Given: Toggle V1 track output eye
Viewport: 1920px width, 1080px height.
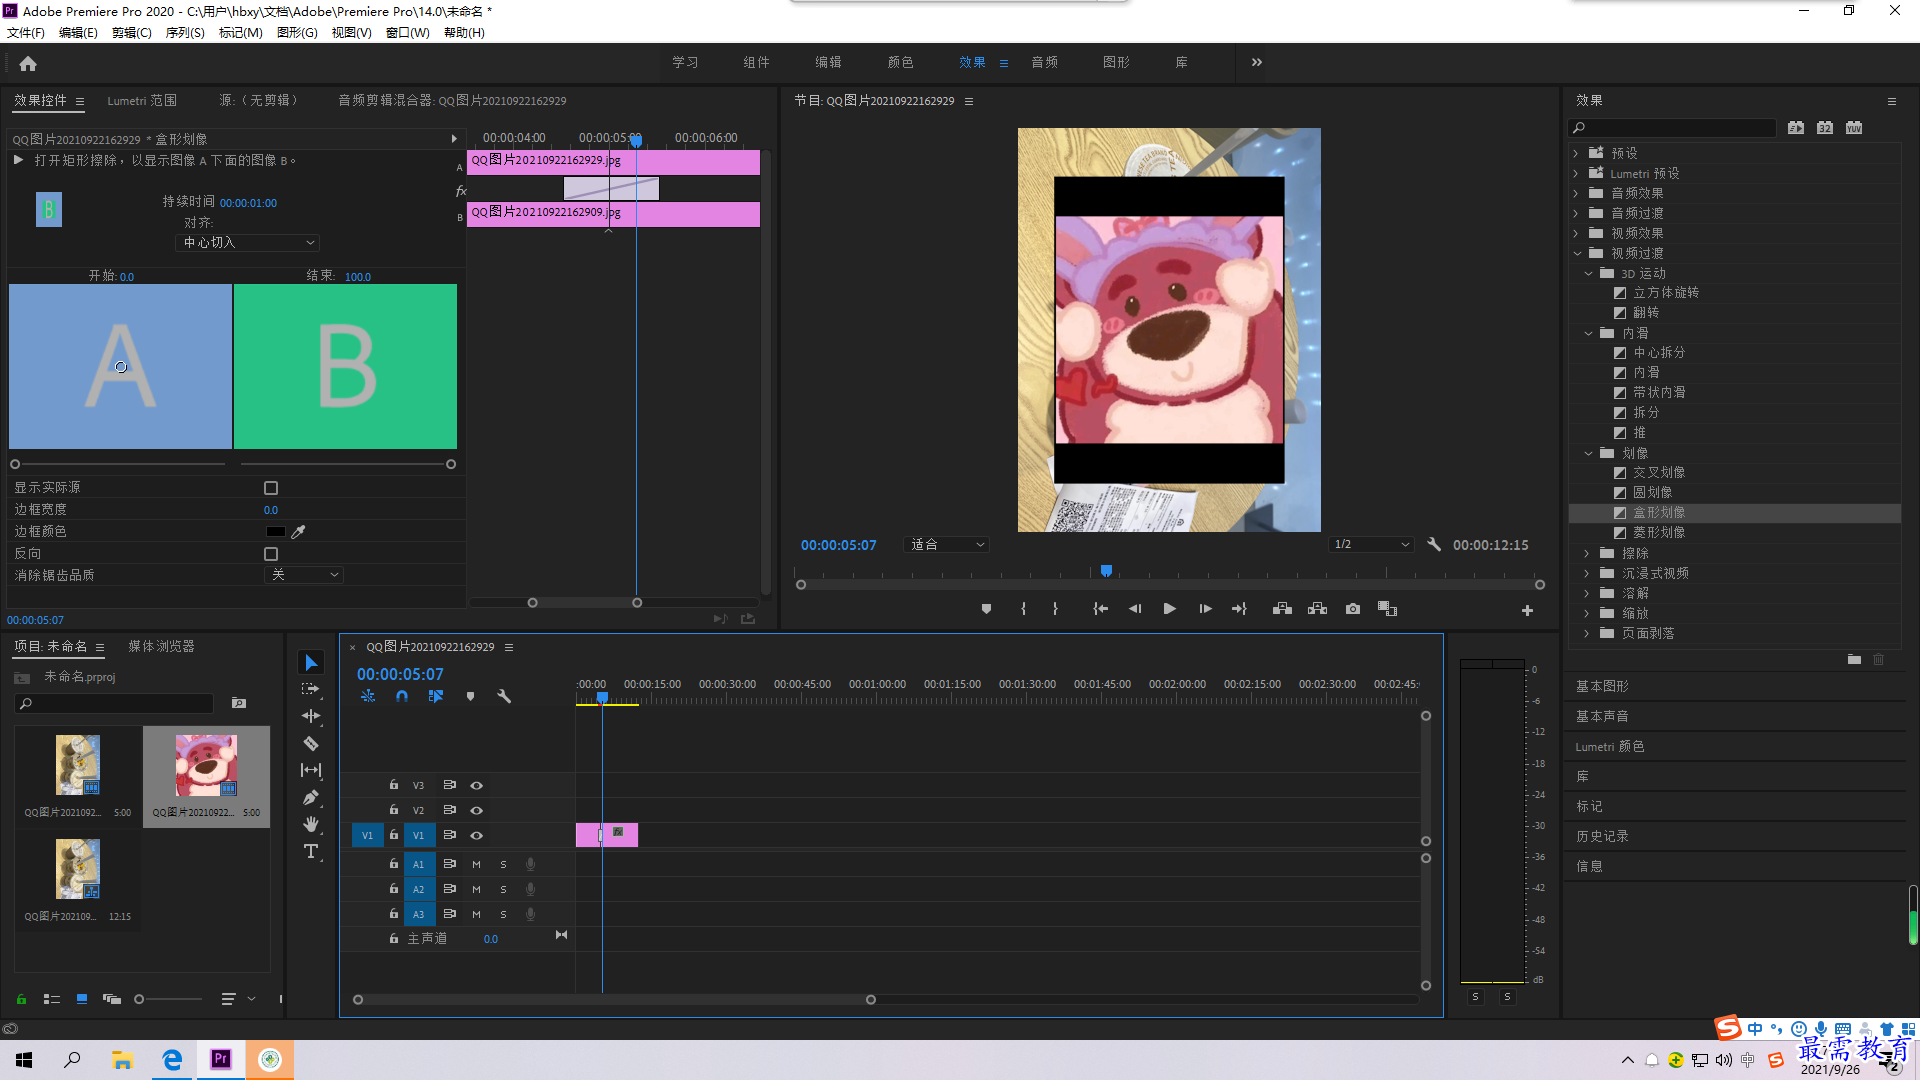Looking at the screenshot, I should click(477, 836).
